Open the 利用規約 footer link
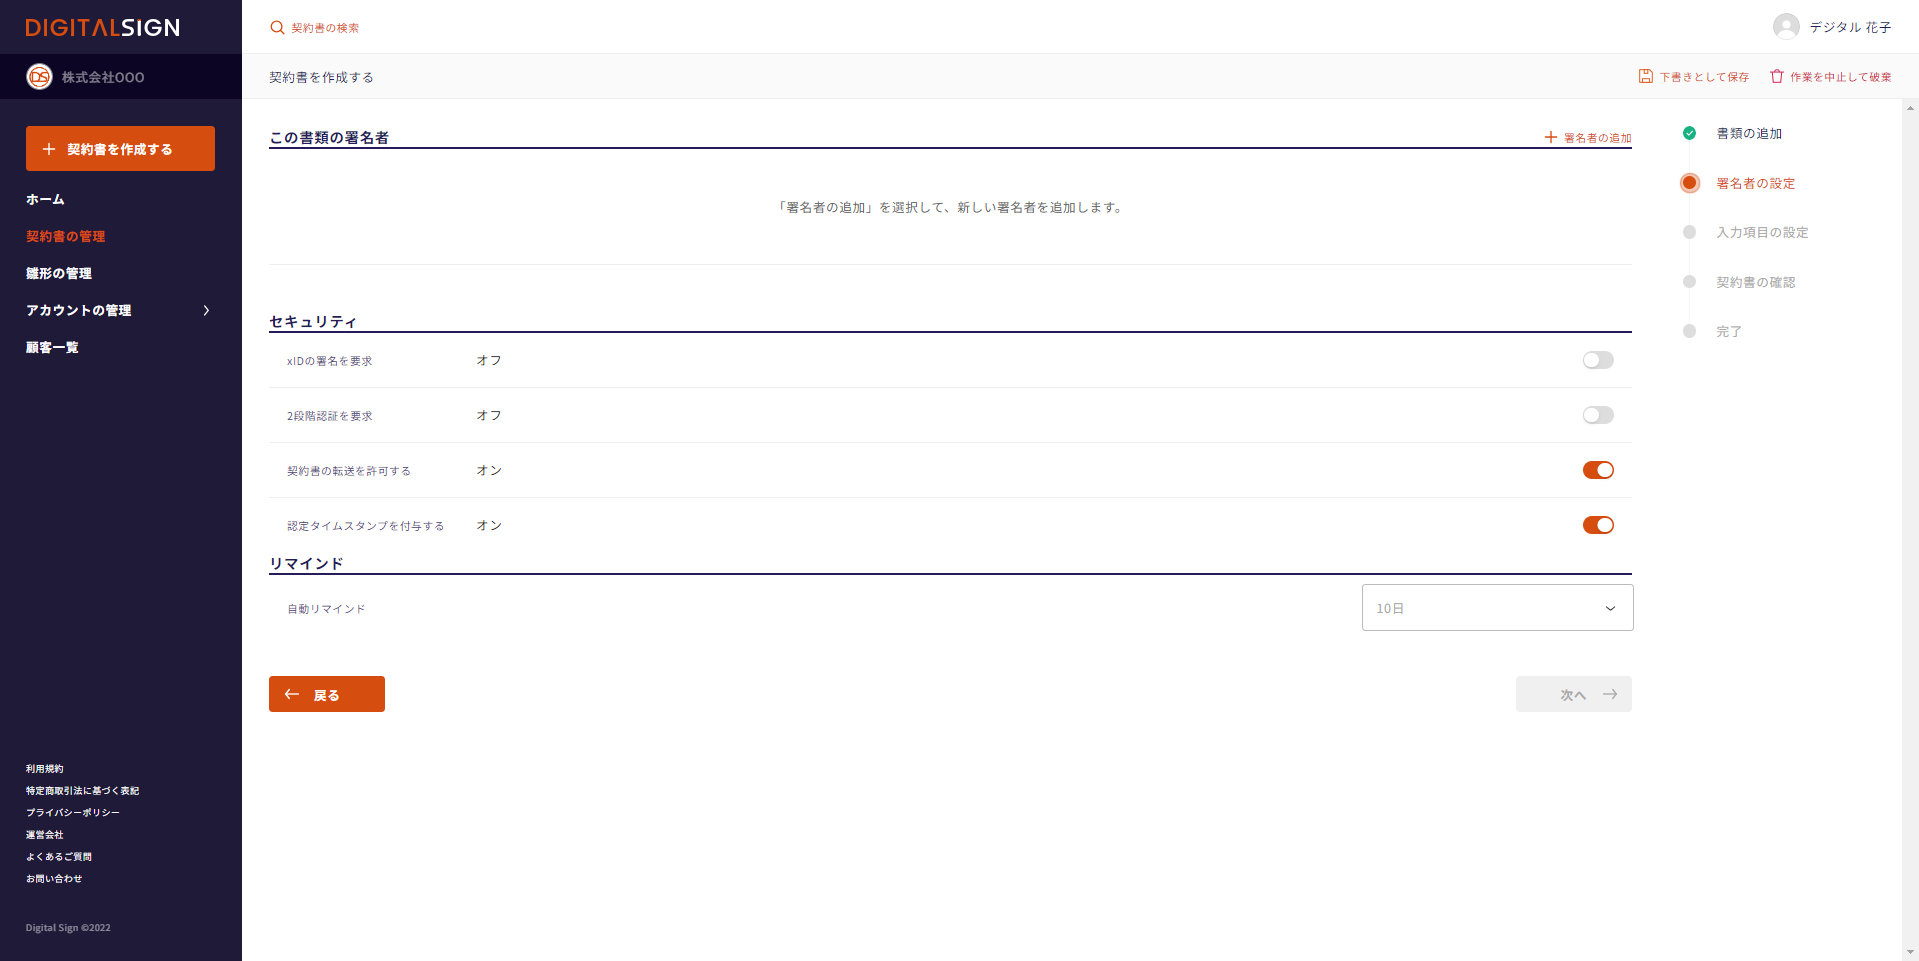 pyautogui.click(x=45, y=769)
